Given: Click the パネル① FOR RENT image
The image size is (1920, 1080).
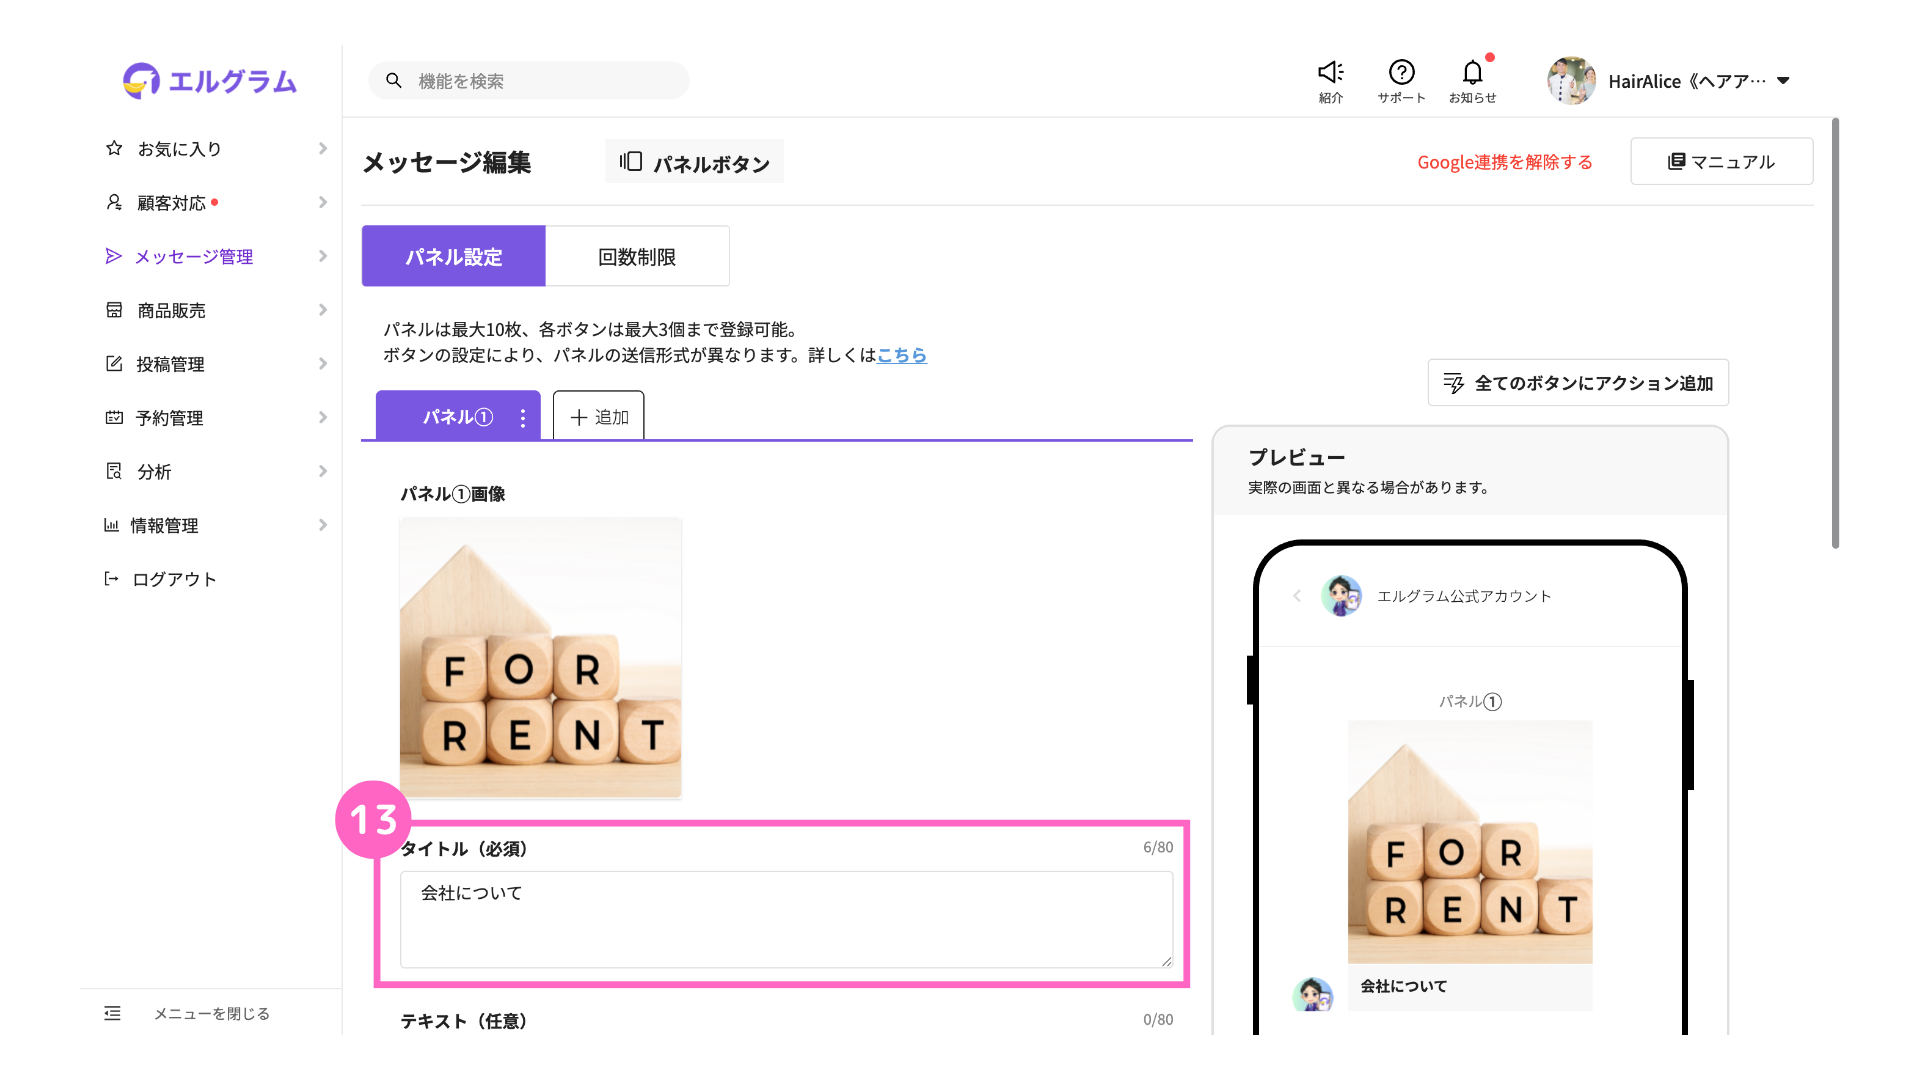Looking at the screenshot, I should pos(540,657).
